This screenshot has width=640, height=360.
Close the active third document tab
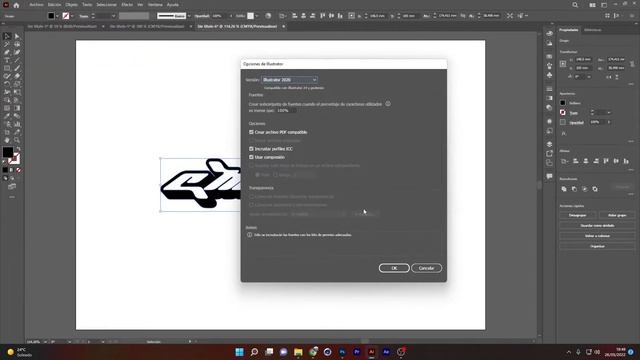tap(283, 27)
